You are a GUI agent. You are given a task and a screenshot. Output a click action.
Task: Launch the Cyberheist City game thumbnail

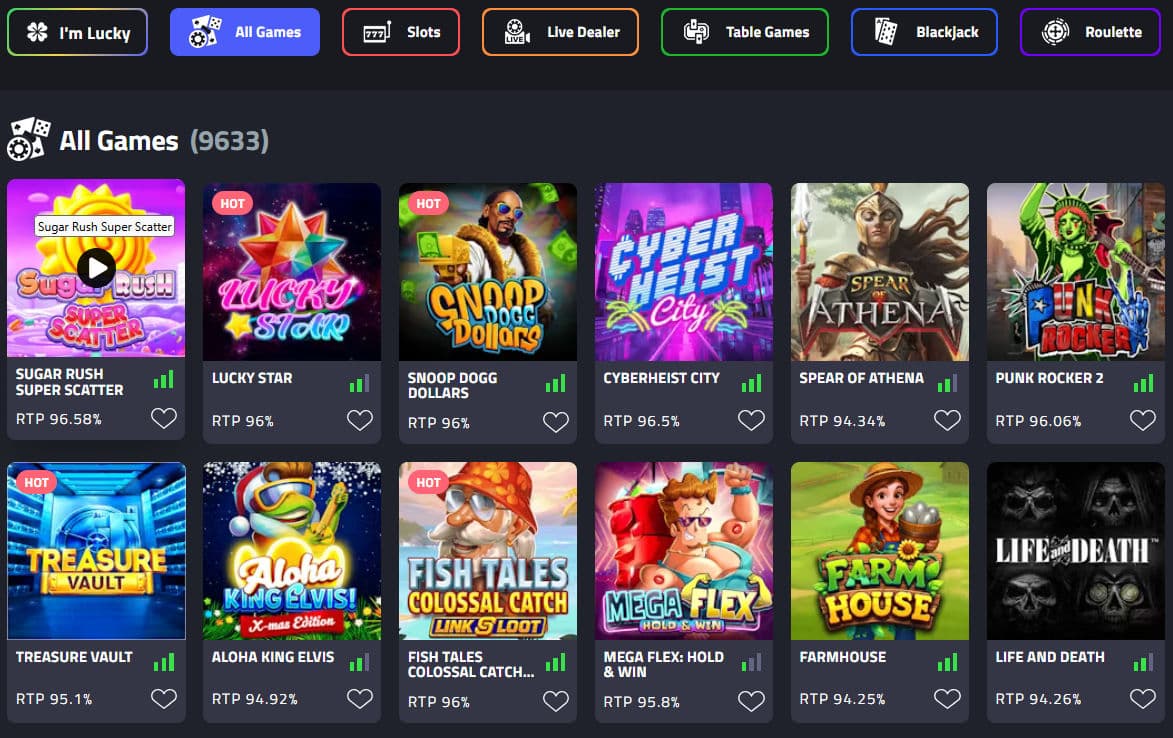pos(684,271)
